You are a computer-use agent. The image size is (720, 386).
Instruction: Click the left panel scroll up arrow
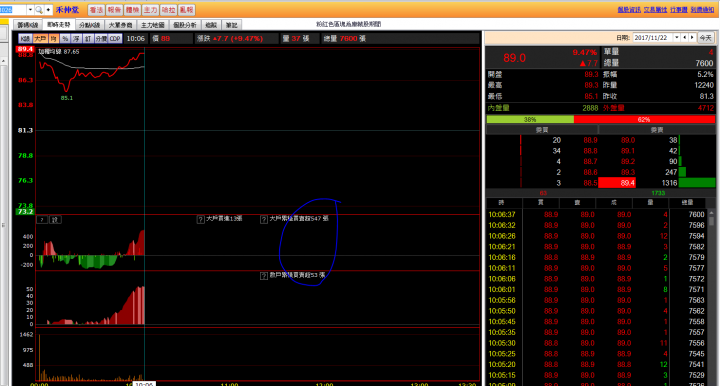3,61
